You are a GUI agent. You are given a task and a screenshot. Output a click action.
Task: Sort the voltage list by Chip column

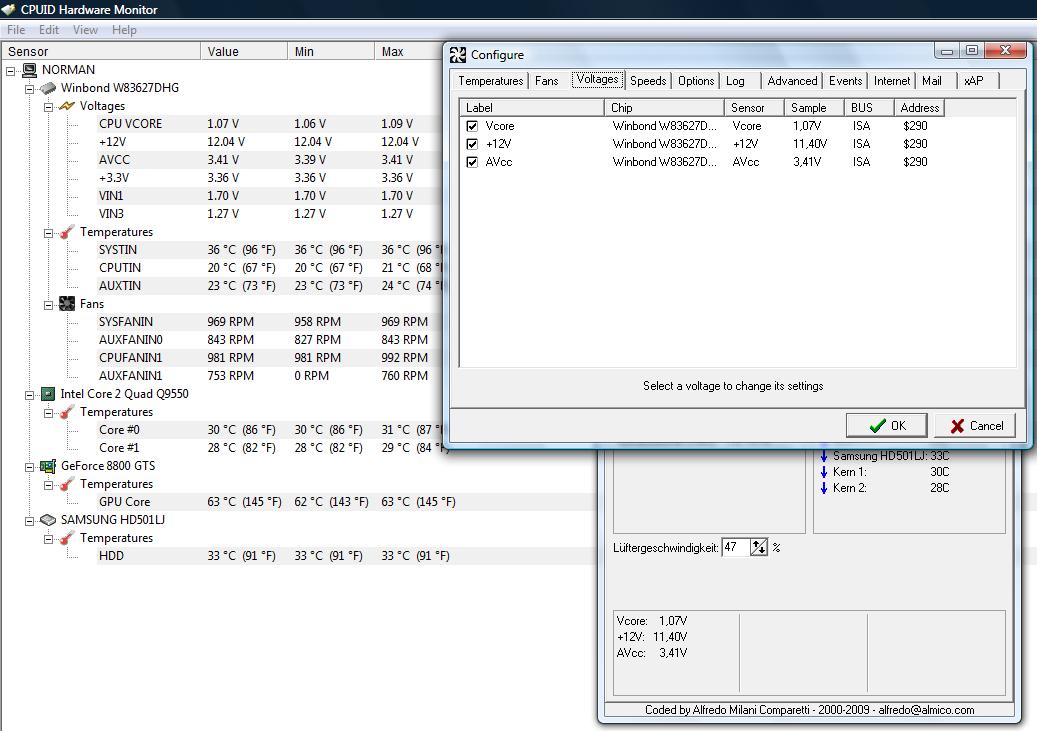point(664,108)
